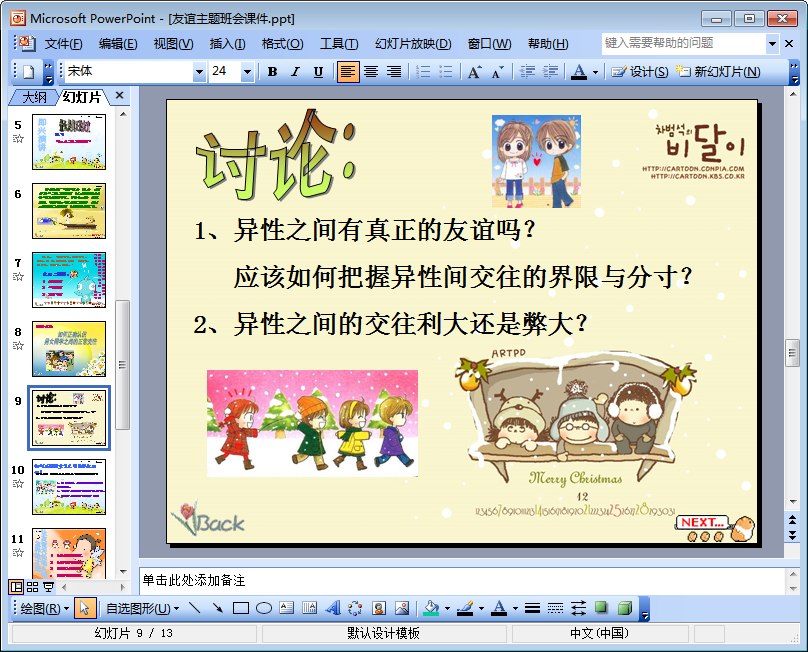Decrease font size with the small A
Image resolution: width=808 pixels, height=652 pixels.
click(497, 72)
